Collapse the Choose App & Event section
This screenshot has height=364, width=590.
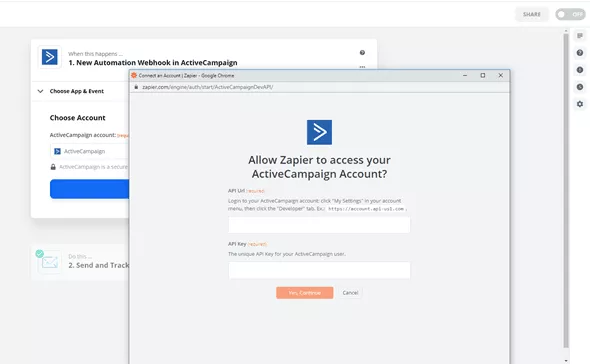click(40, 91)
